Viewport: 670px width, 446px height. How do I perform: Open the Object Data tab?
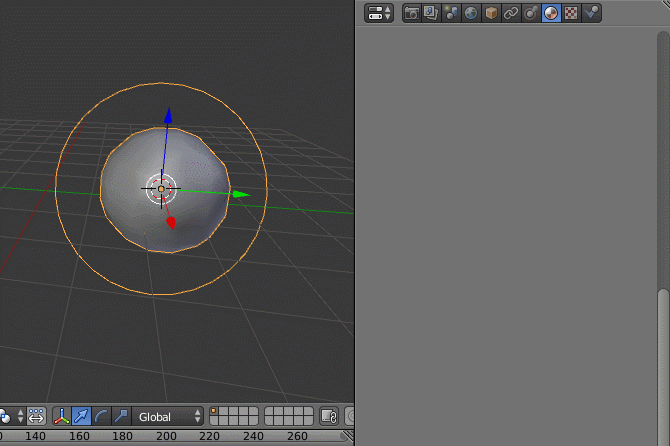[x=531, y=13]
